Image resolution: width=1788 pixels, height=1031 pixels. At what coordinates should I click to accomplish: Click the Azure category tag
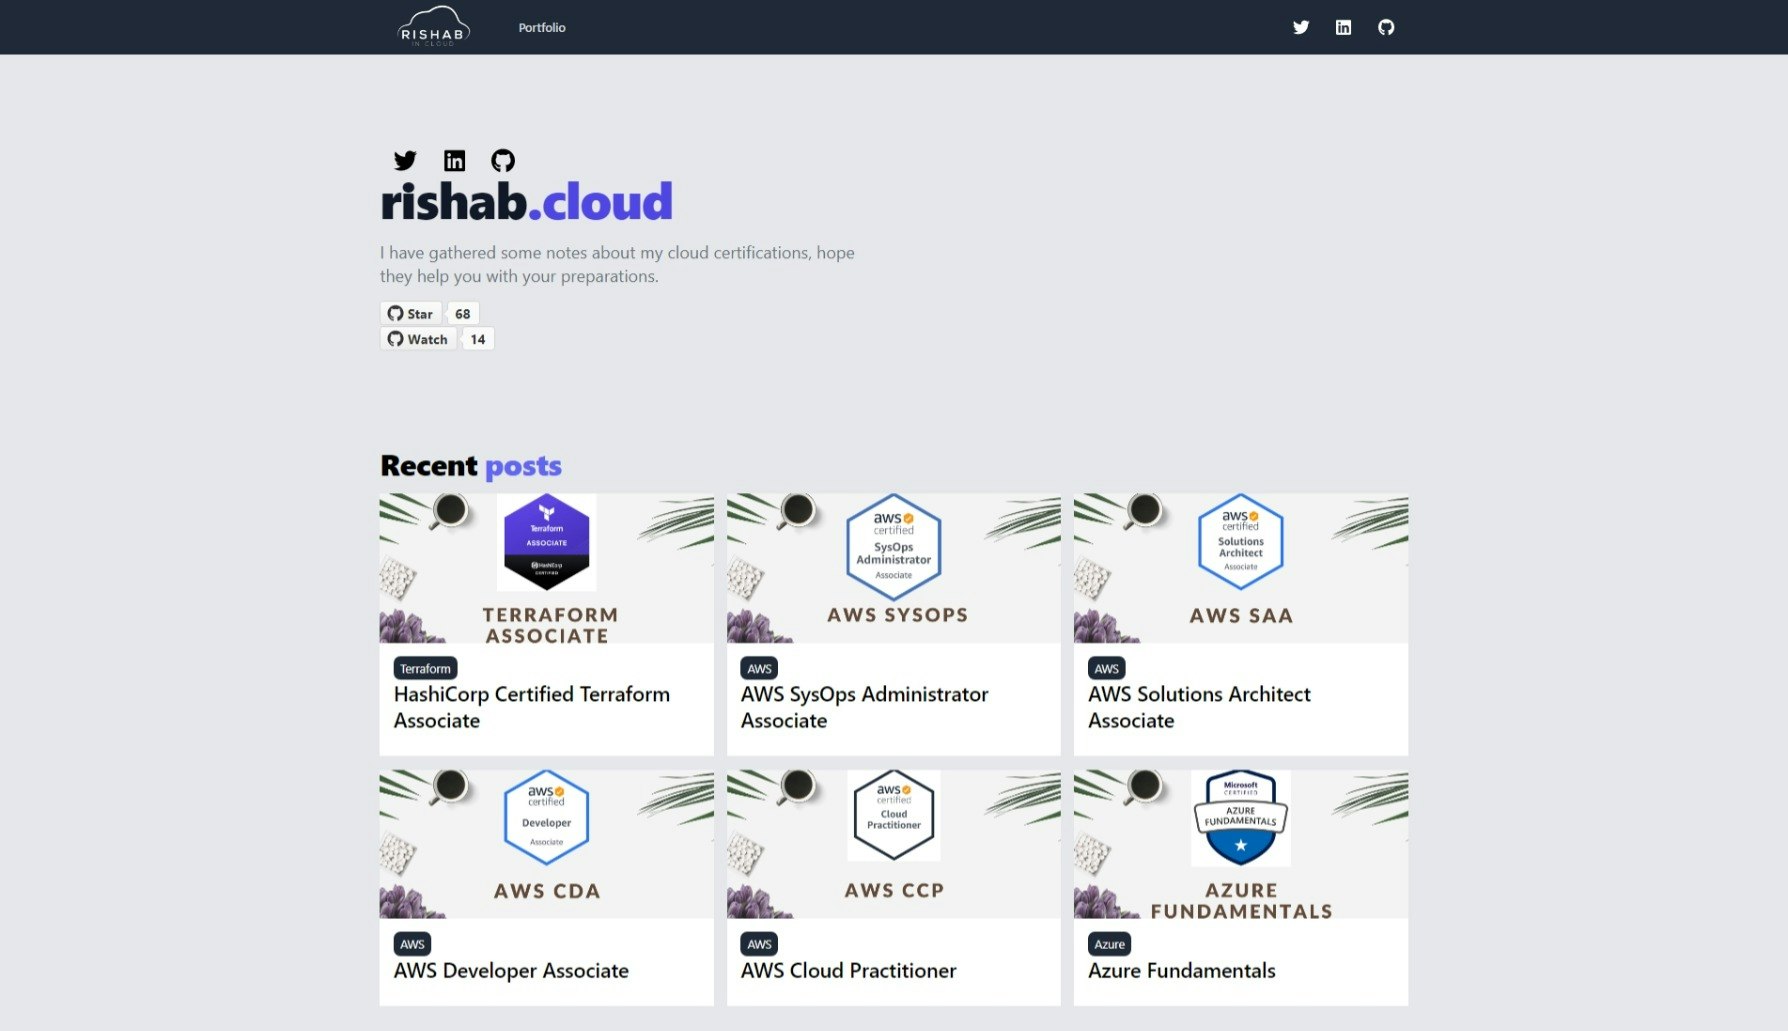[x=1110, y=943]
